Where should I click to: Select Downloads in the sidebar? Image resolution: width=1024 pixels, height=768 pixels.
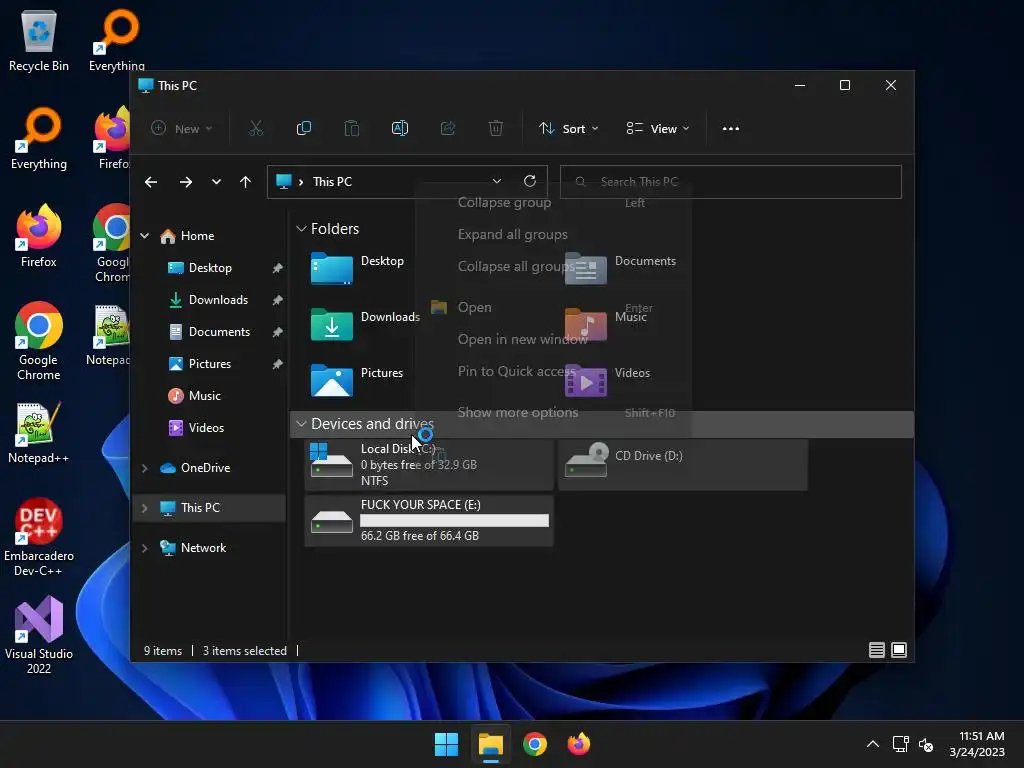tap(218, 300)
